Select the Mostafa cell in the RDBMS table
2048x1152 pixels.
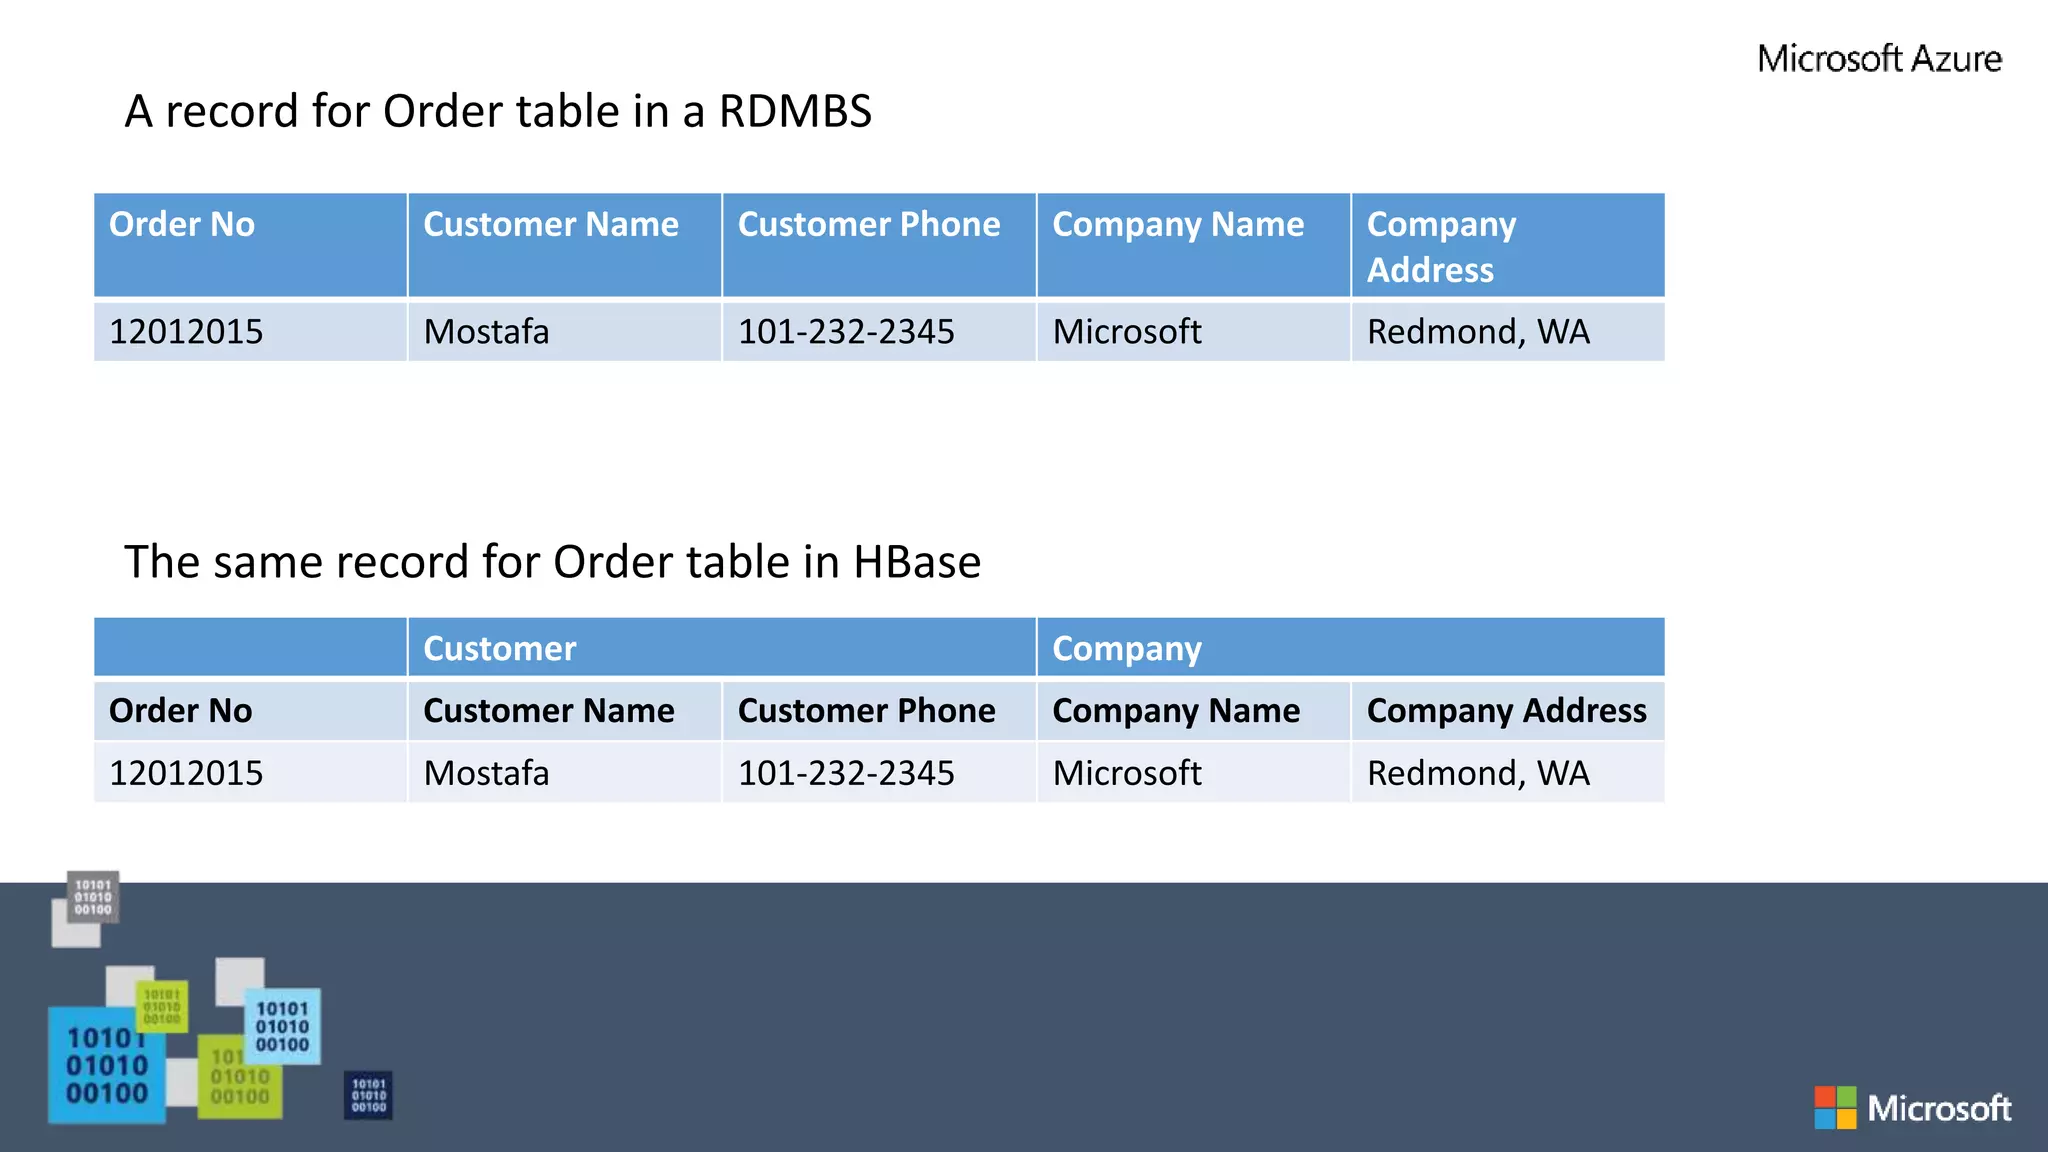(565, 331)
